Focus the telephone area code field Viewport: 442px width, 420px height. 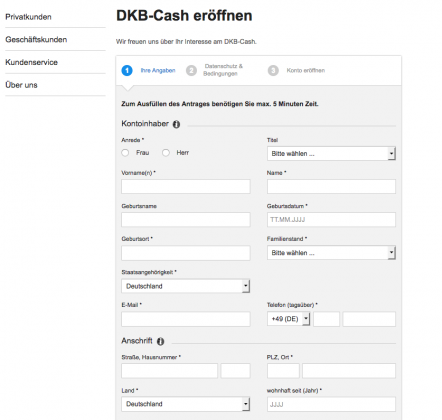pos(327,319)
